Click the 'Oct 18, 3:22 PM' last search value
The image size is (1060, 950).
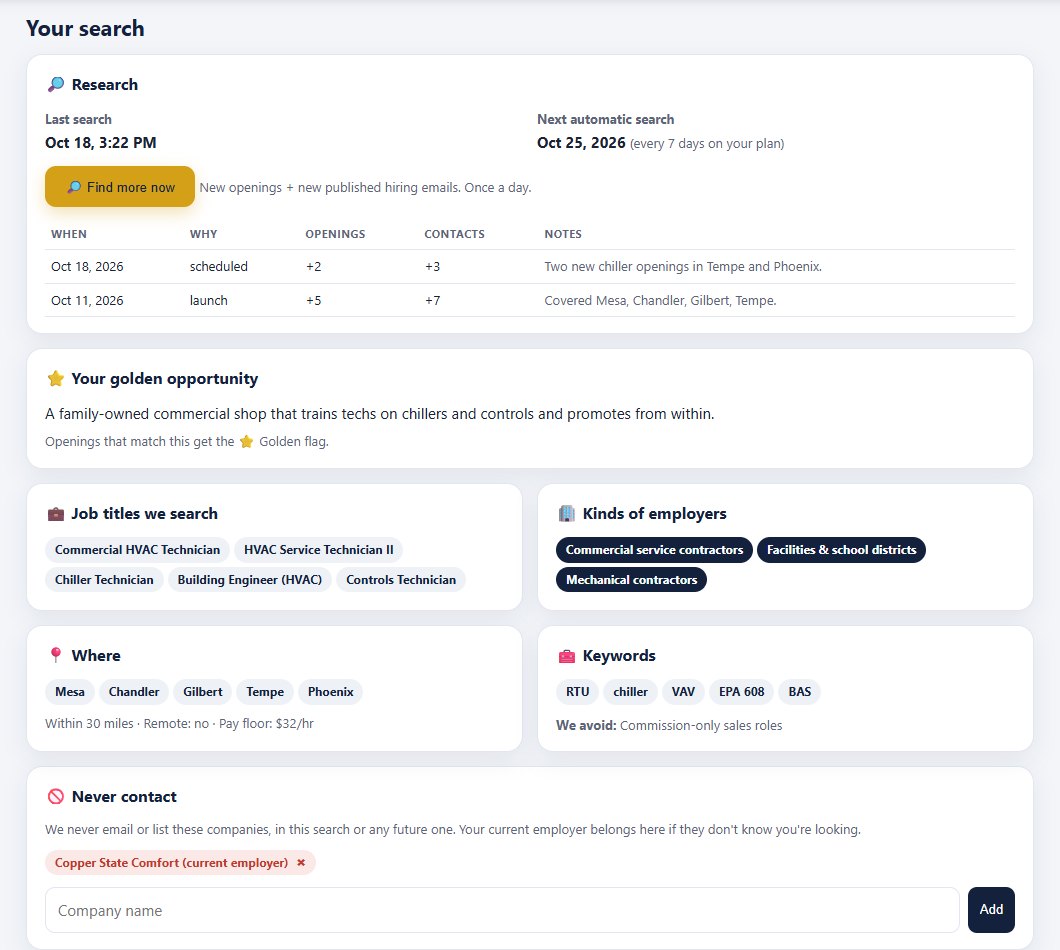point(101,143)
